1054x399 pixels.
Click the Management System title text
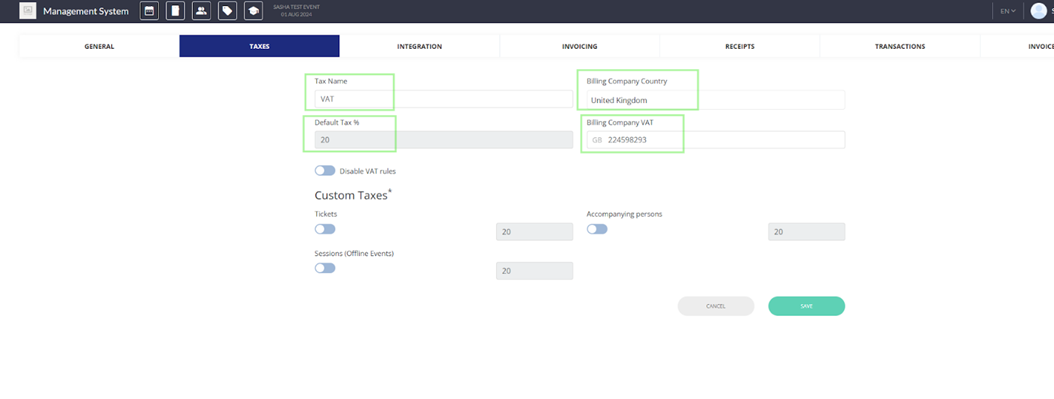click(x=86, y=11)
